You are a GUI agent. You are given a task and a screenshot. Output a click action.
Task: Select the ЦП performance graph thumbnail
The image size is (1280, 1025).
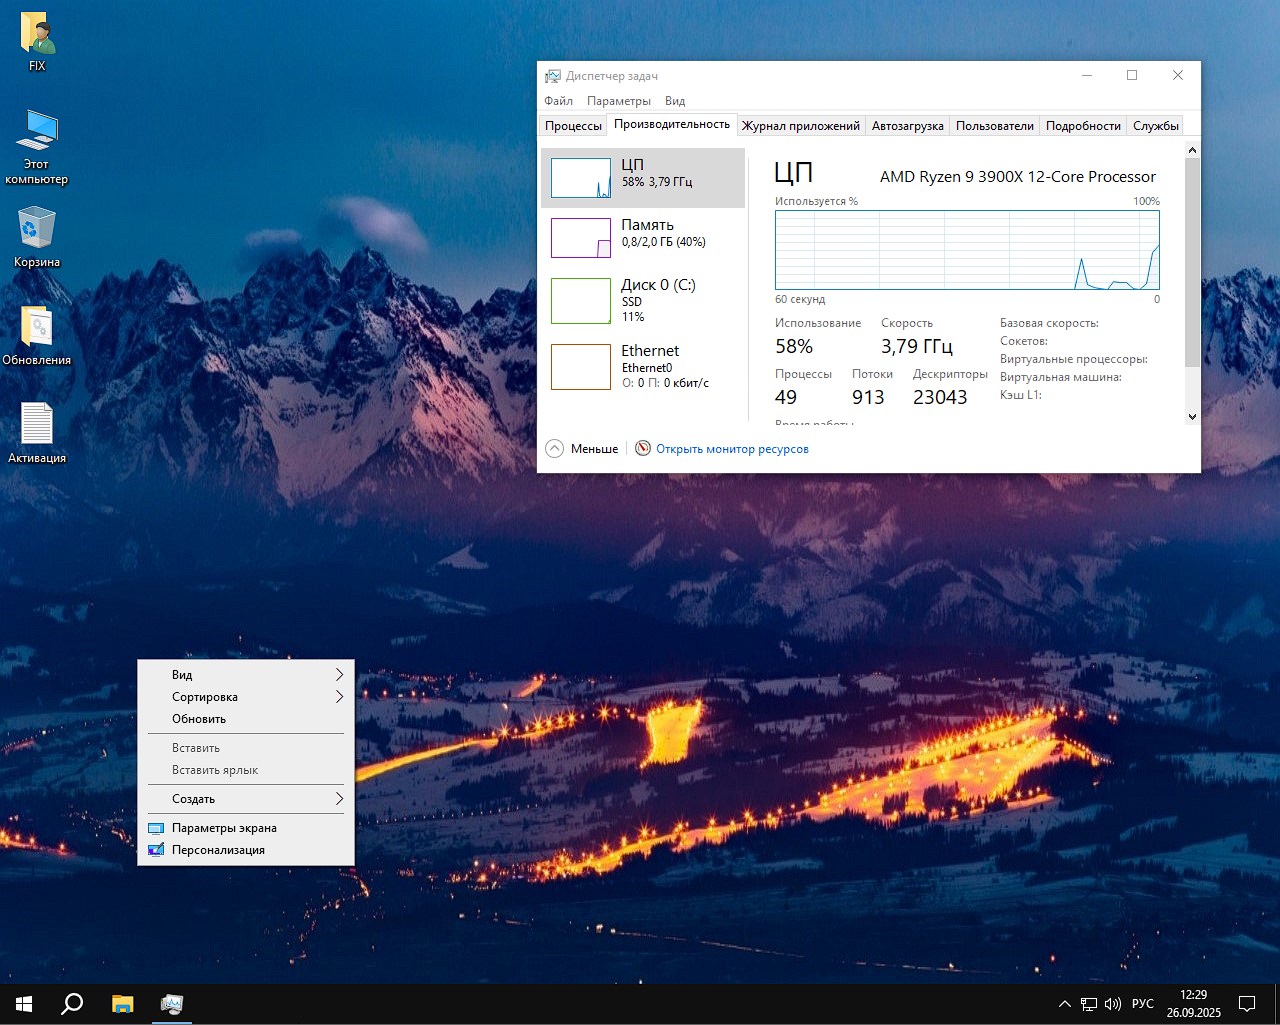coord(581,178)
